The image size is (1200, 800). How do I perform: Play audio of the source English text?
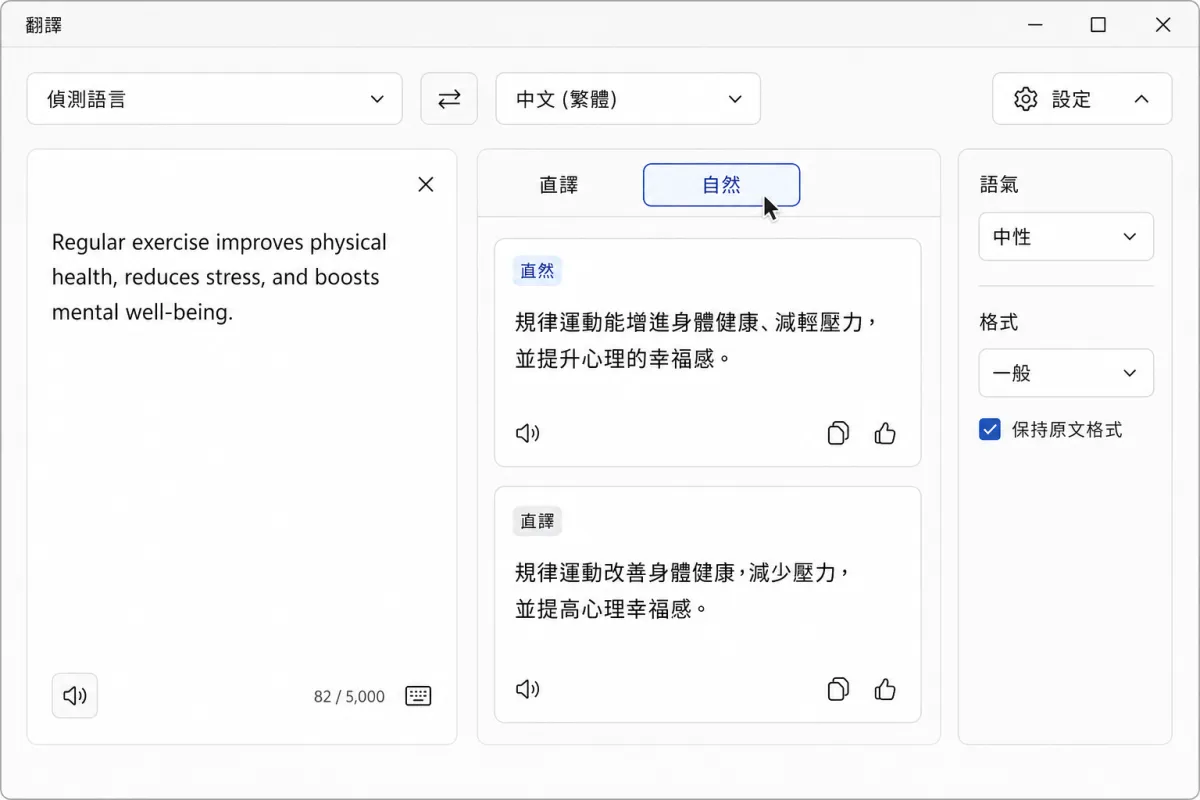(75, 696)
